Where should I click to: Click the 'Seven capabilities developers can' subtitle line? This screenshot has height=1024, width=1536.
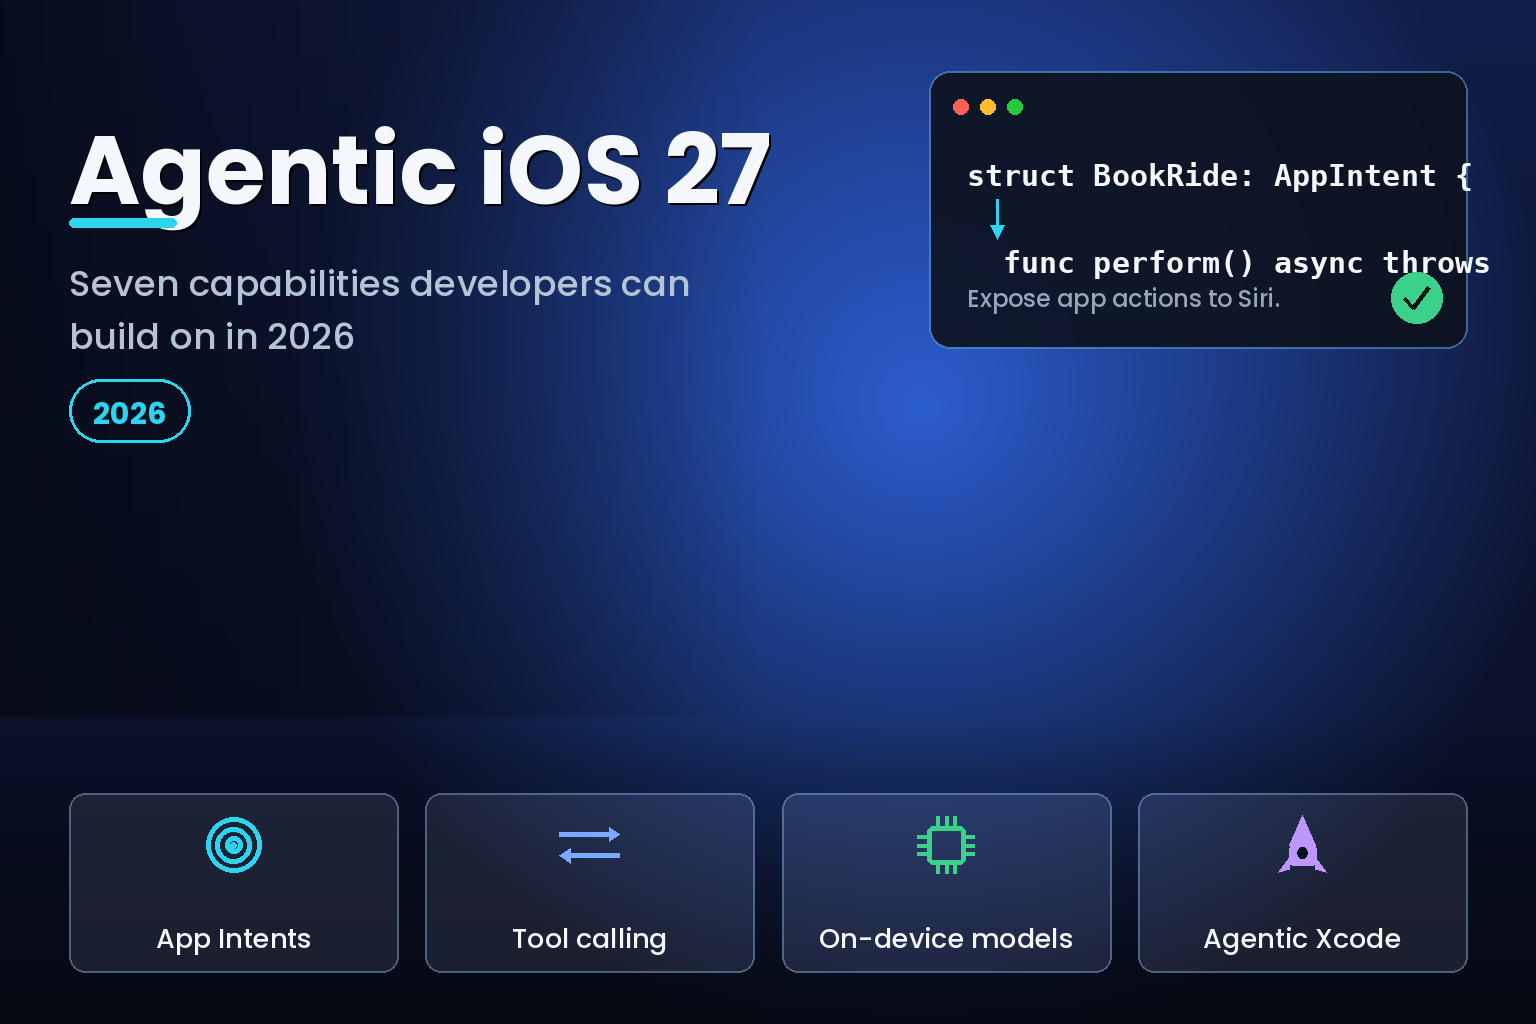pyautogui.click(x=380, y=284)
